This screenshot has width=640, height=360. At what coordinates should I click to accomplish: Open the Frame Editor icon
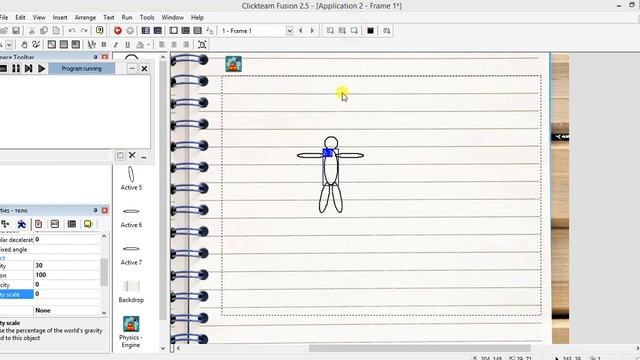pyautogui.click(x=173, y=31)
